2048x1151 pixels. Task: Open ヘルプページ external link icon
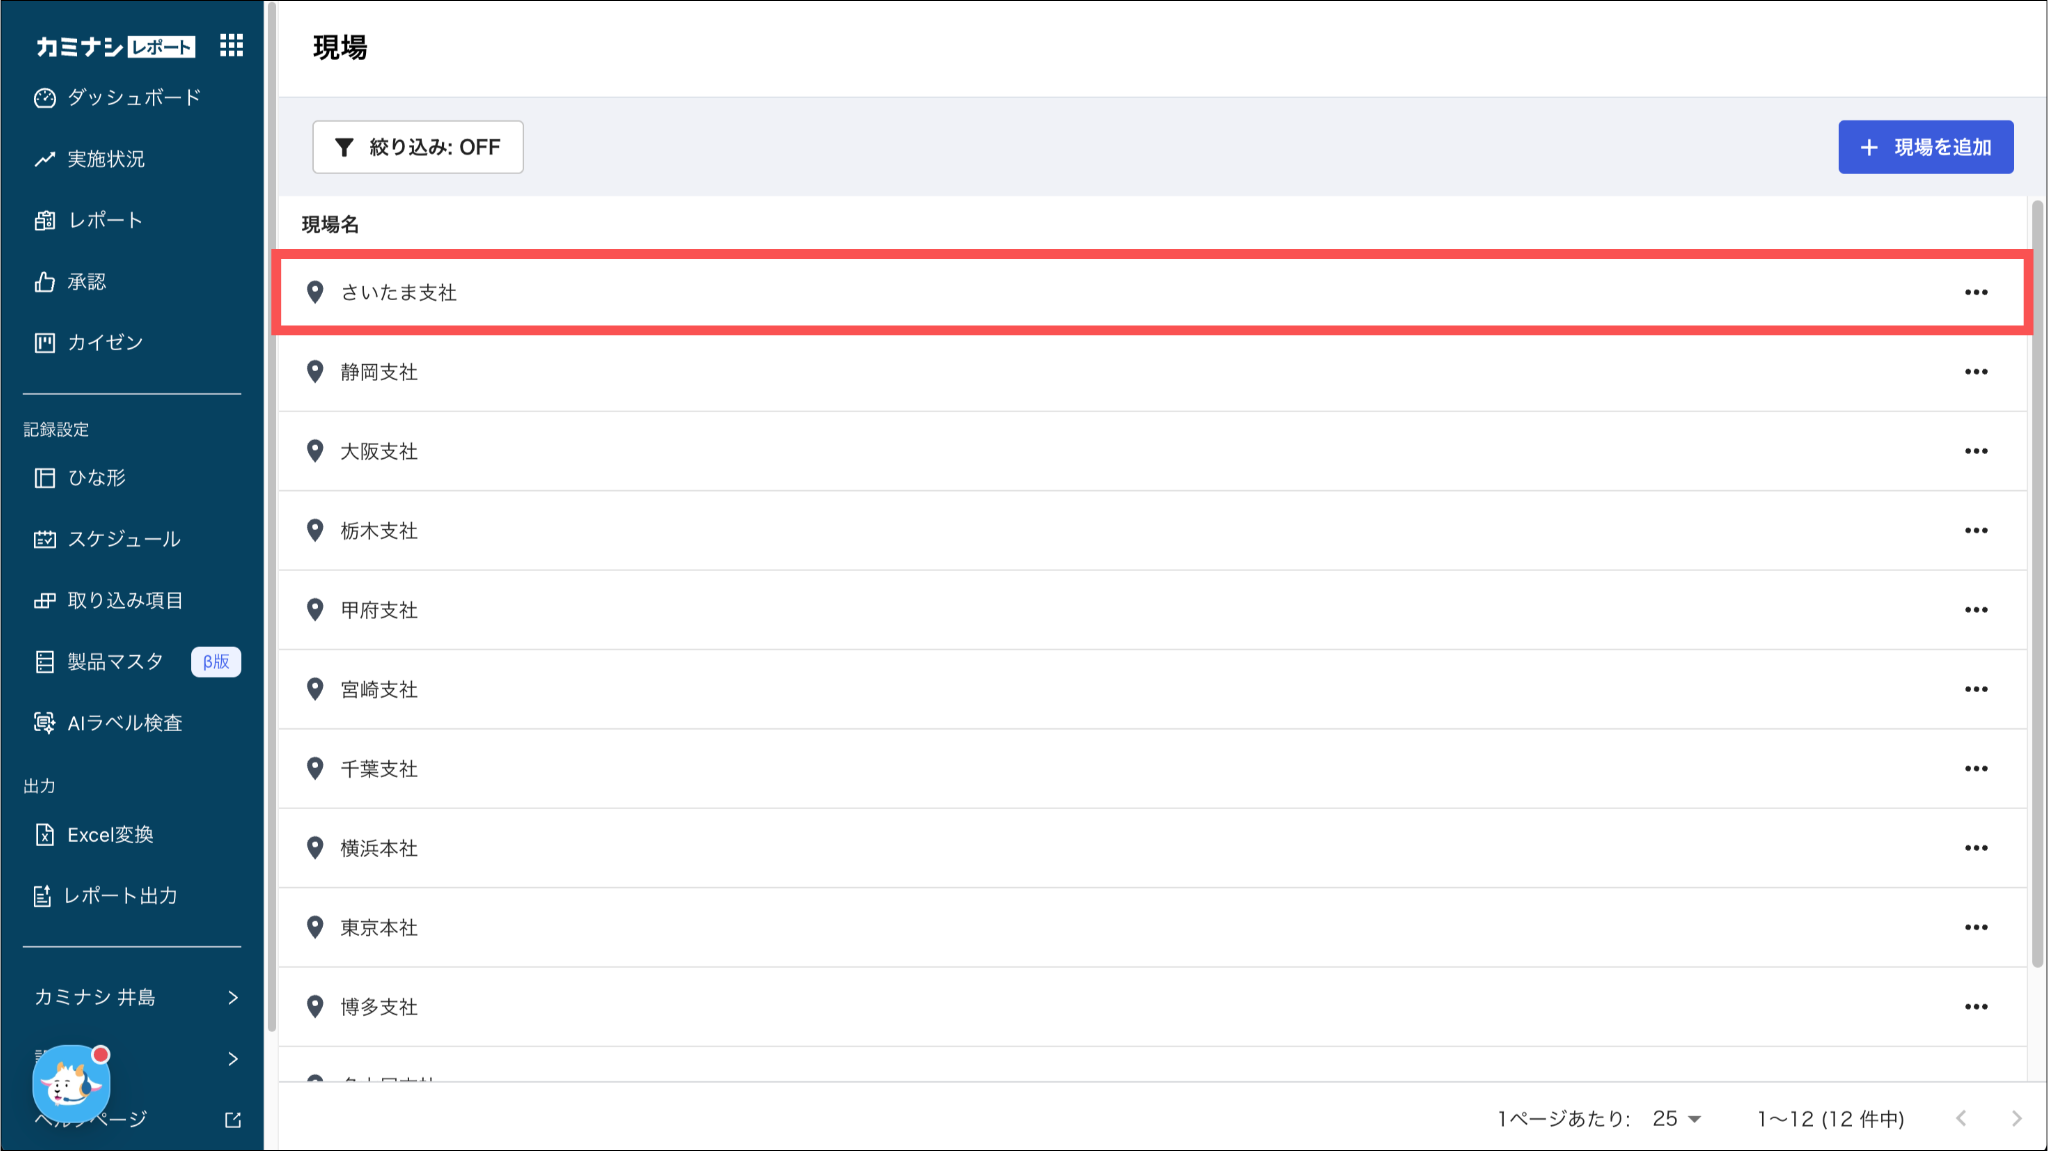coord(233,1119)
